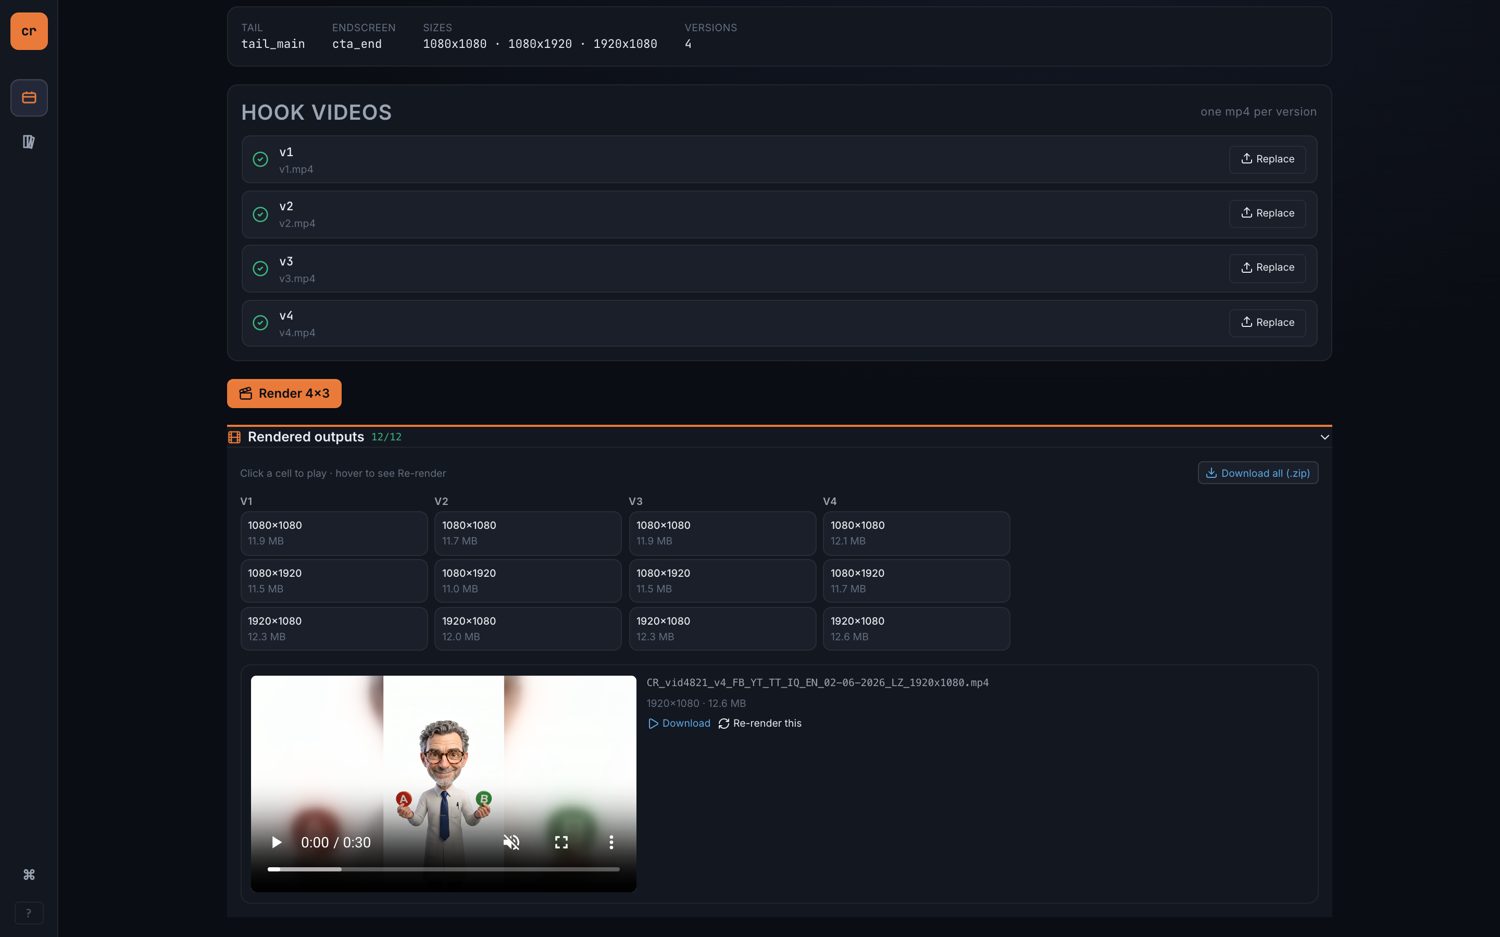Click the 'one mp4 per version' note
1500x937 pixels.
(x=1258, y=112)
